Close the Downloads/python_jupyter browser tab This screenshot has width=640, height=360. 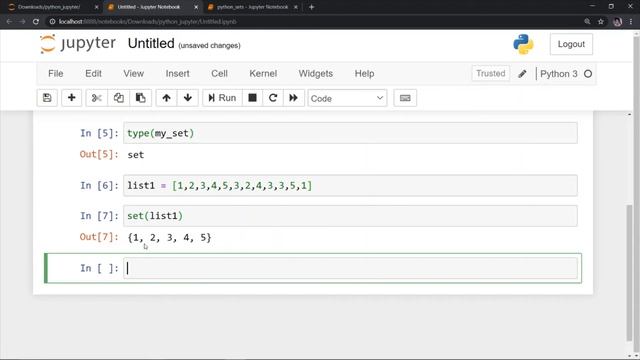click(96, 7)
